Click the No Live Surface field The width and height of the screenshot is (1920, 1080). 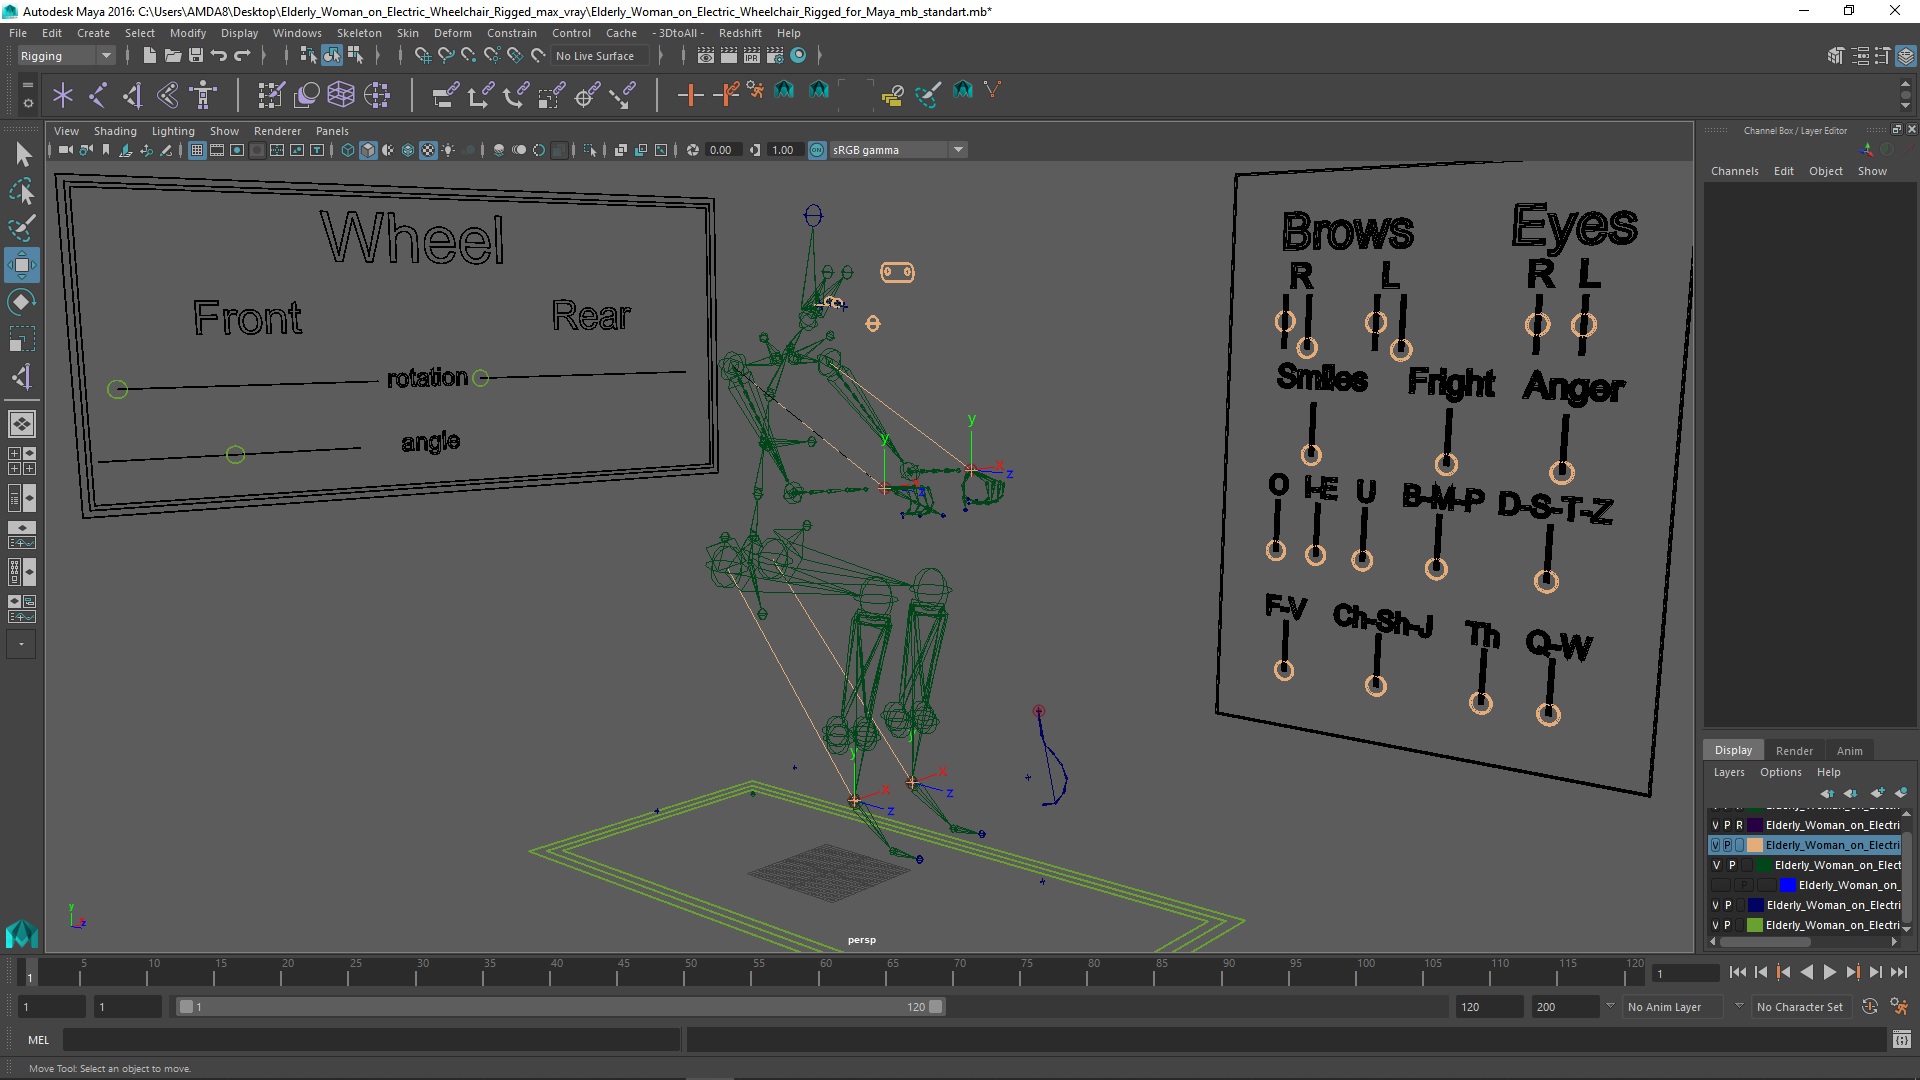pos(602,56)
